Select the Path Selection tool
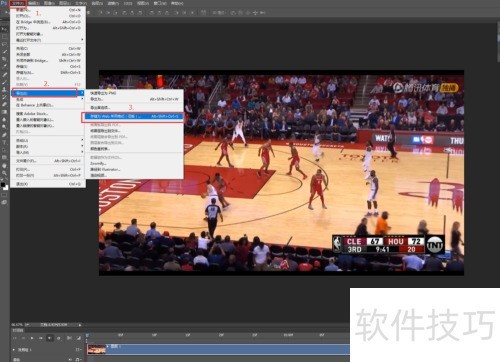Viewport: 500px width, 362px height. point(4,150)
